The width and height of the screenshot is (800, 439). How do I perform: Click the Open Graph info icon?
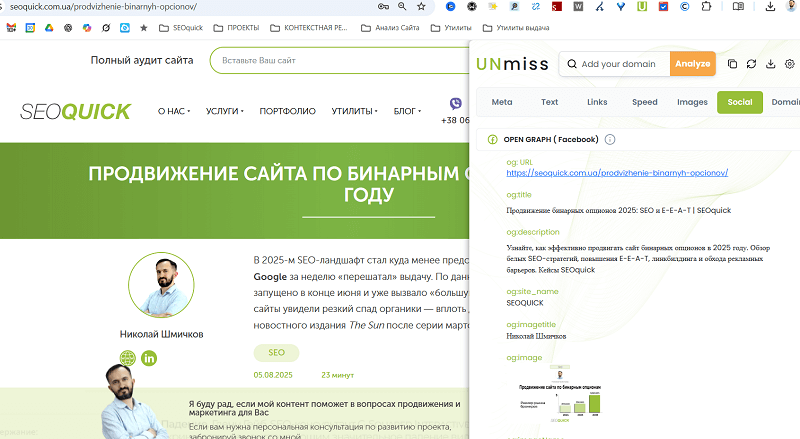click(610, 139)
